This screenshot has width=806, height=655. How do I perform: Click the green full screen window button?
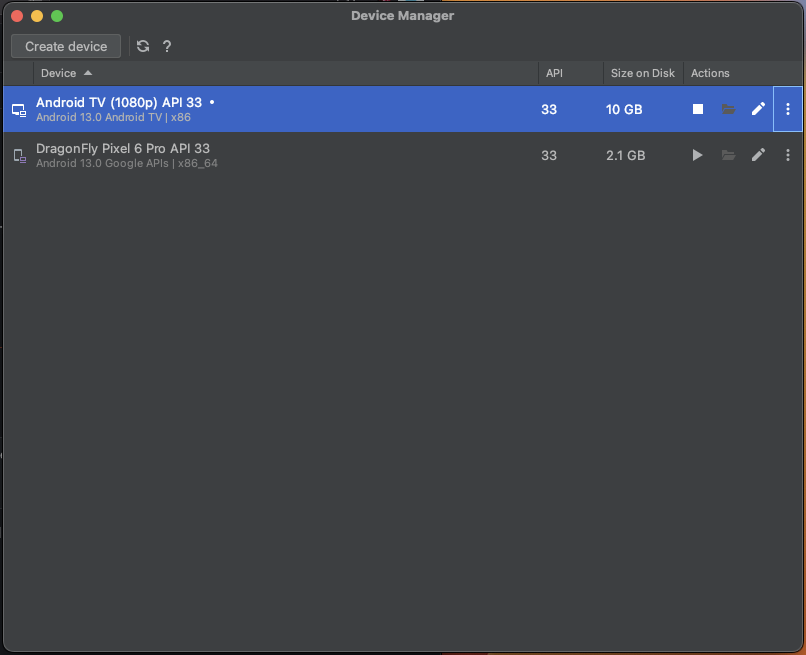57,16
